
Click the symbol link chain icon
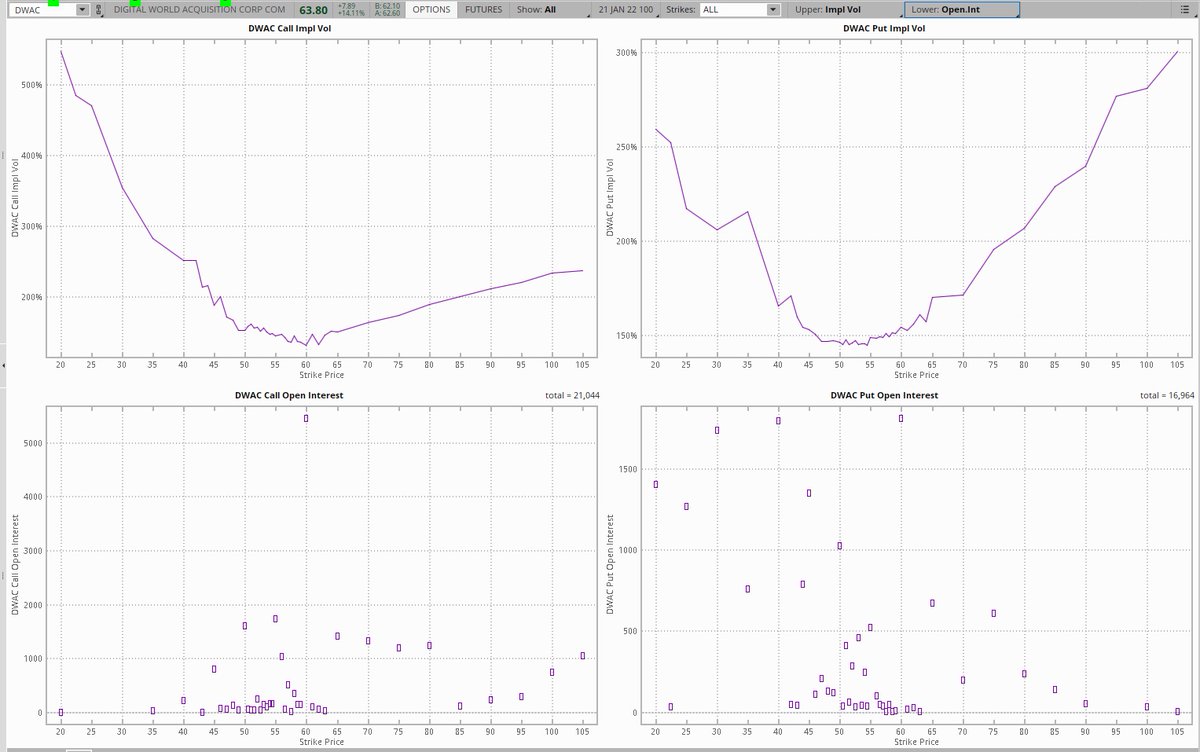click(98, 9)
